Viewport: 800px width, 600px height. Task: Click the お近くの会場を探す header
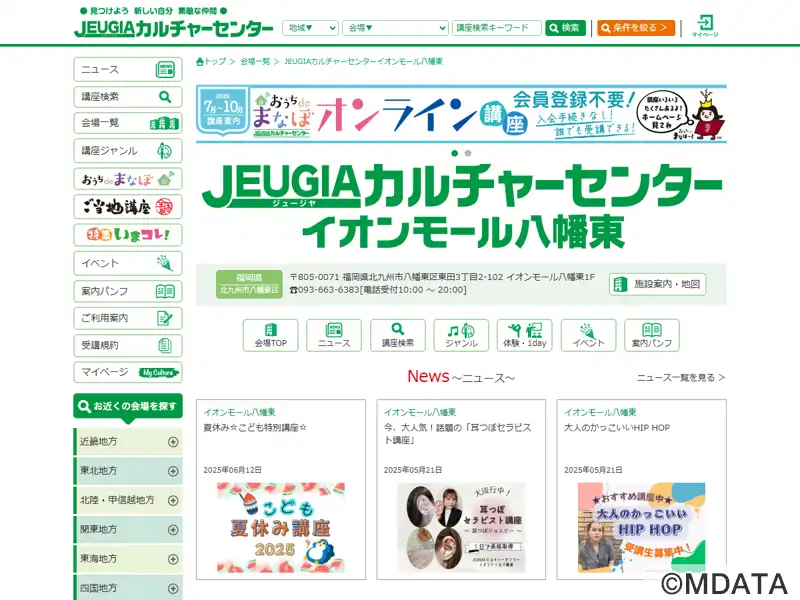click(x=128, y=407)
